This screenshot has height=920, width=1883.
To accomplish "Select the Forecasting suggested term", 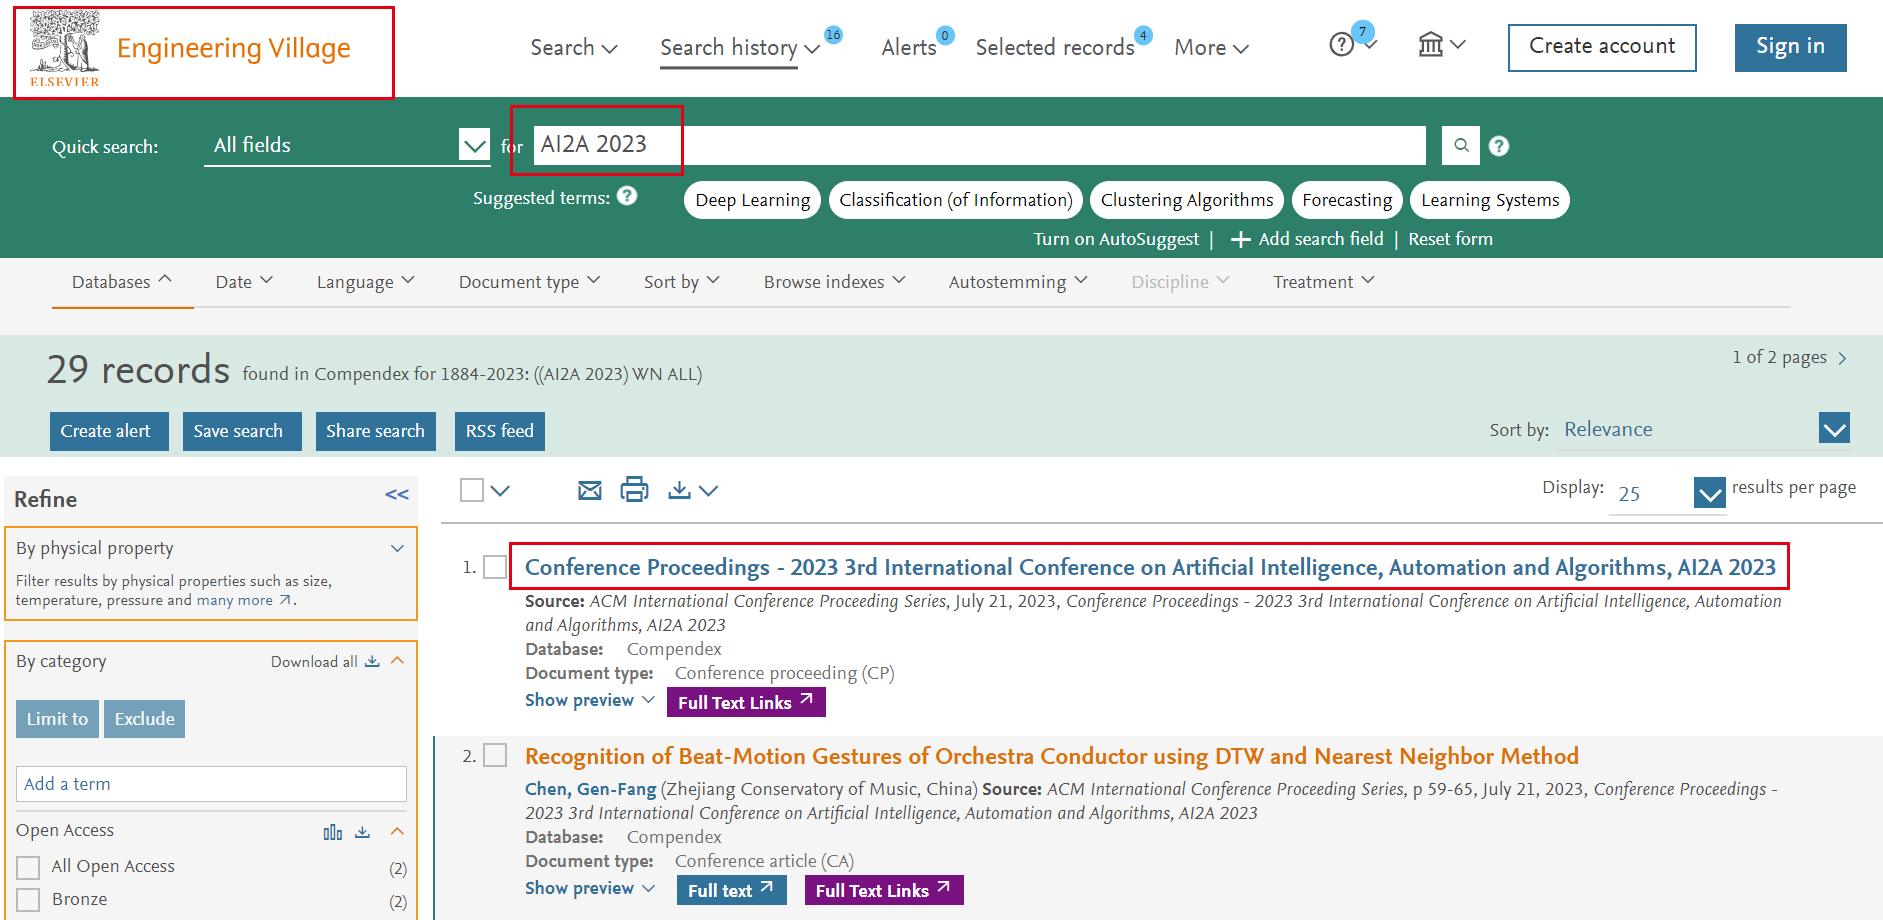I will pyautogui.click(x=1347, y=200).
